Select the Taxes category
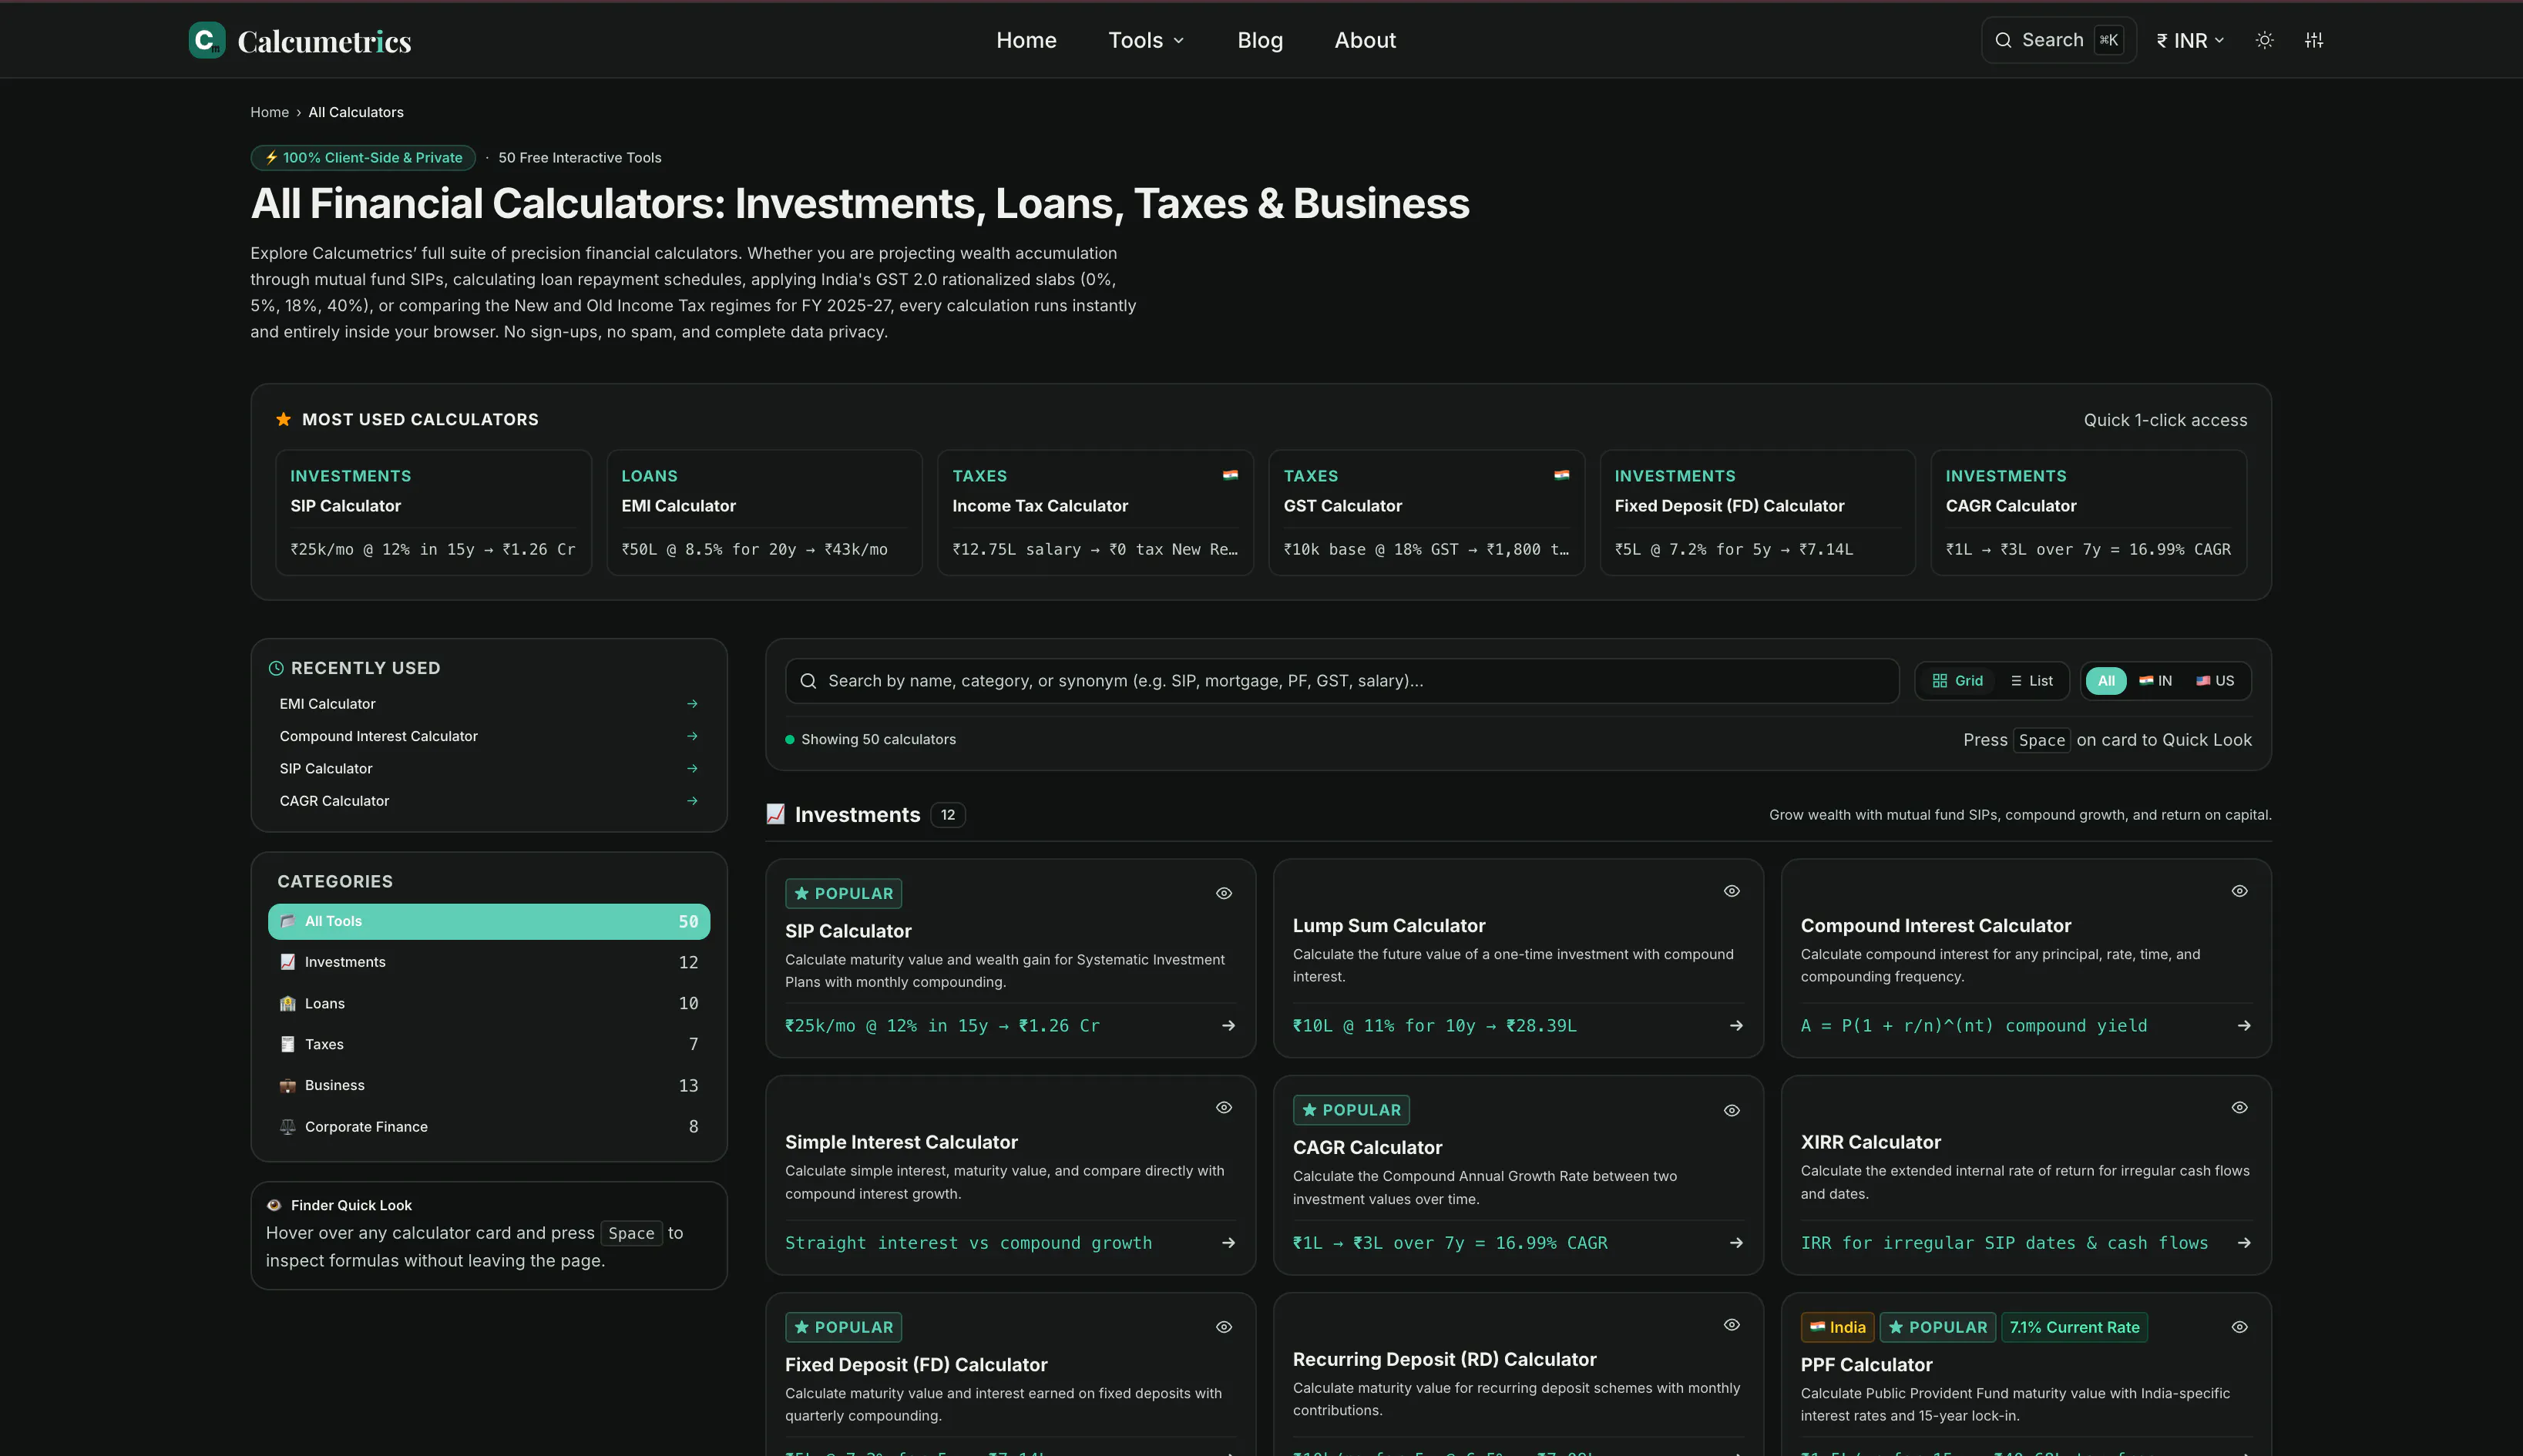Image resolution: width=2523 pixels, height=1456 pixels. 489,1044
